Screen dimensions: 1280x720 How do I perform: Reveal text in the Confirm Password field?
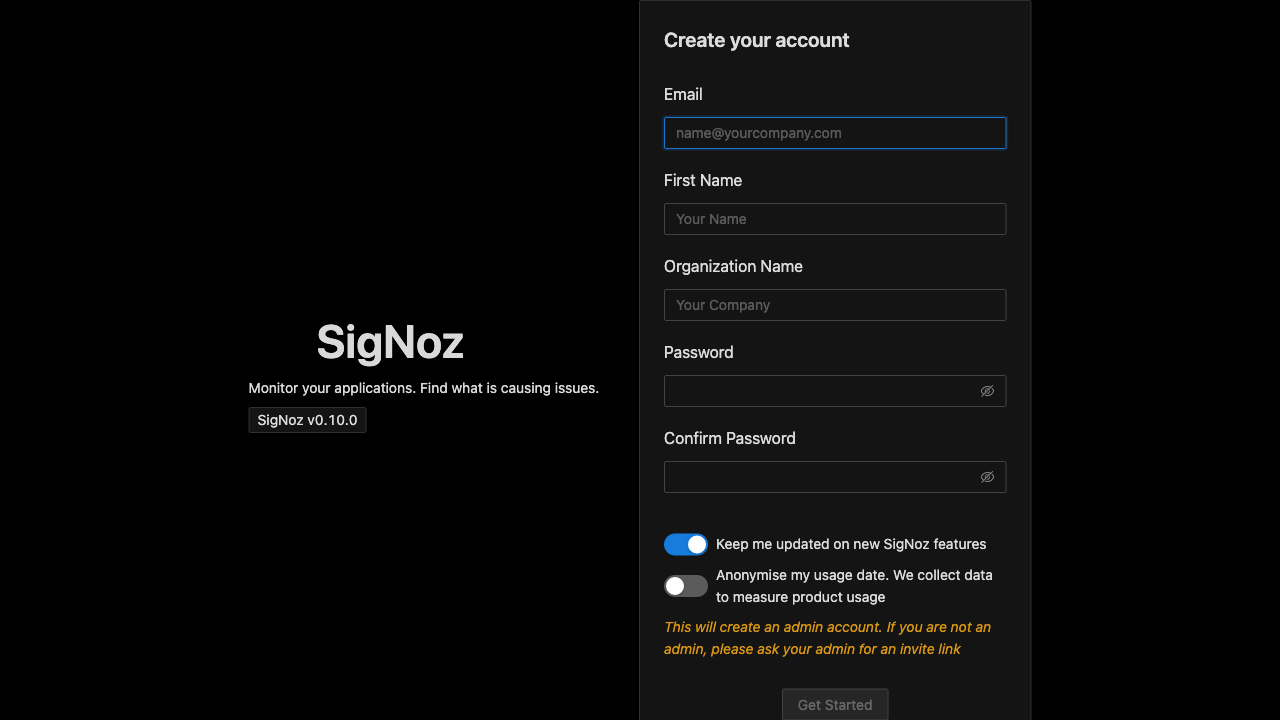pos(987,477)
